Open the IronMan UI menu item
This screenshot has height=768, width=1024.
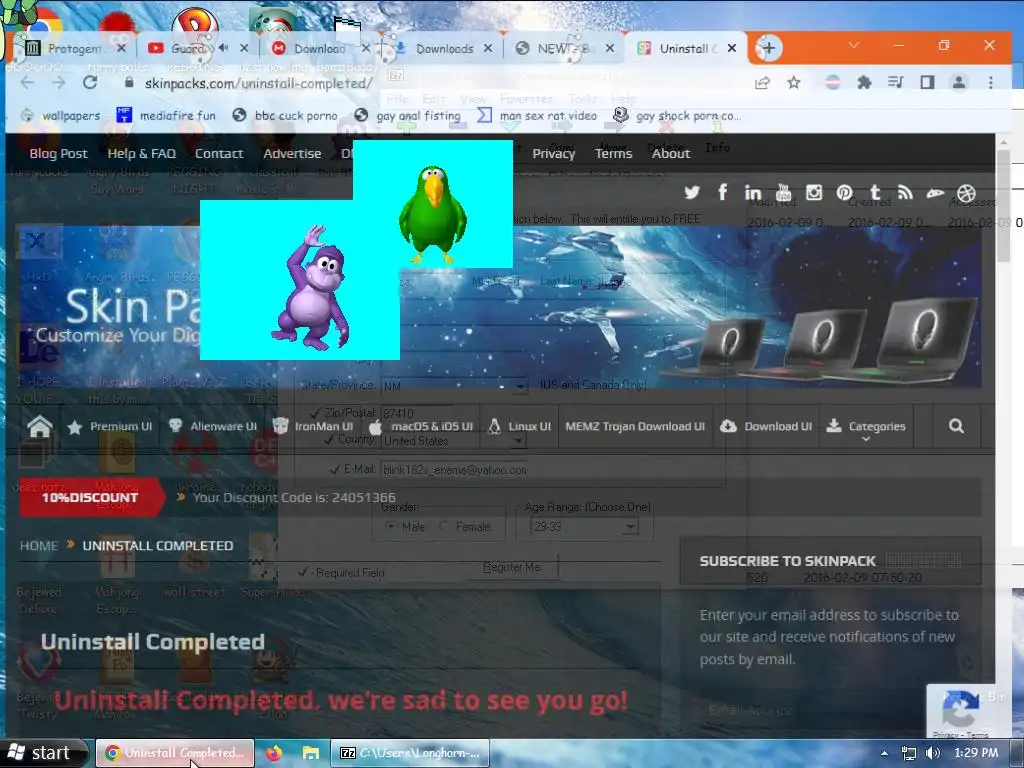(x=313, y=426)
